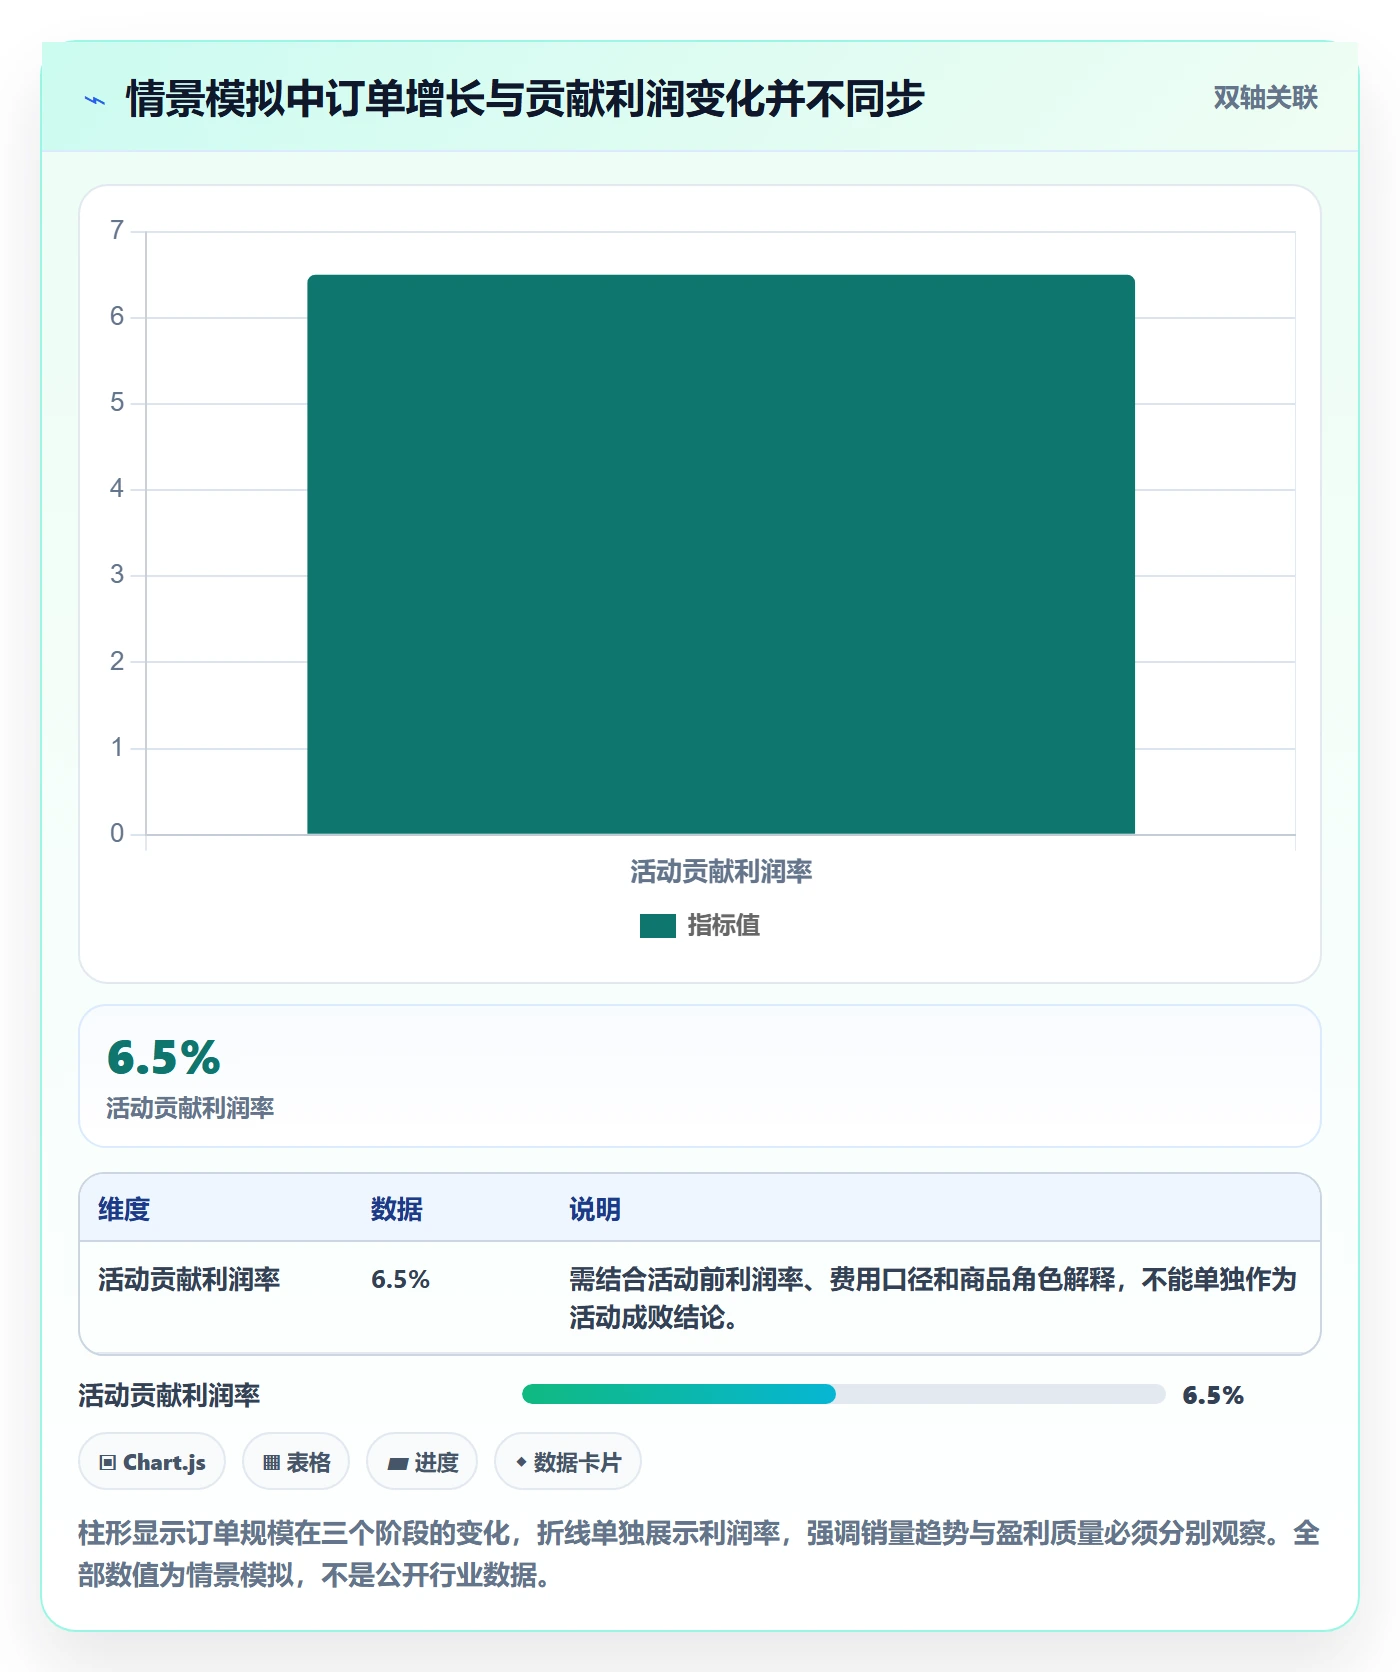Click the heading 情景模拟中订单增长与贡献利润变化并不同步
The height and width of the screenshot is (1672, 1400).
pyautogui.click(x=525, y=99)
